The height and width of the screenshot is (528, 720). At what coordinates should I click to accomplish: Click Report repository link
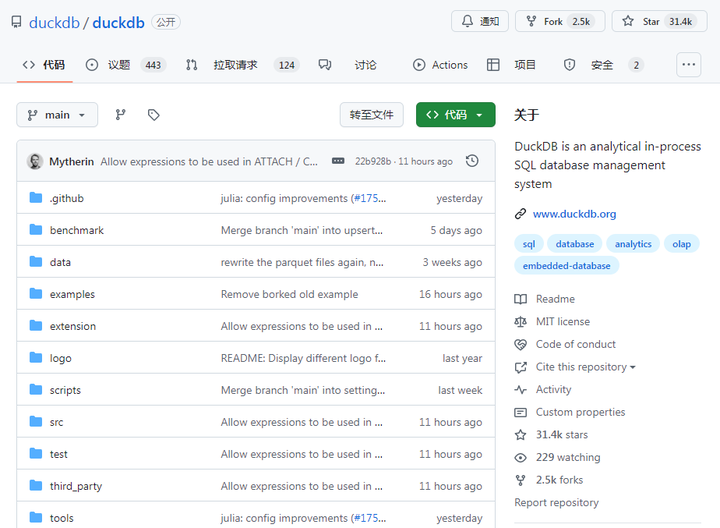pyautogui.click(x=557, y=503)
